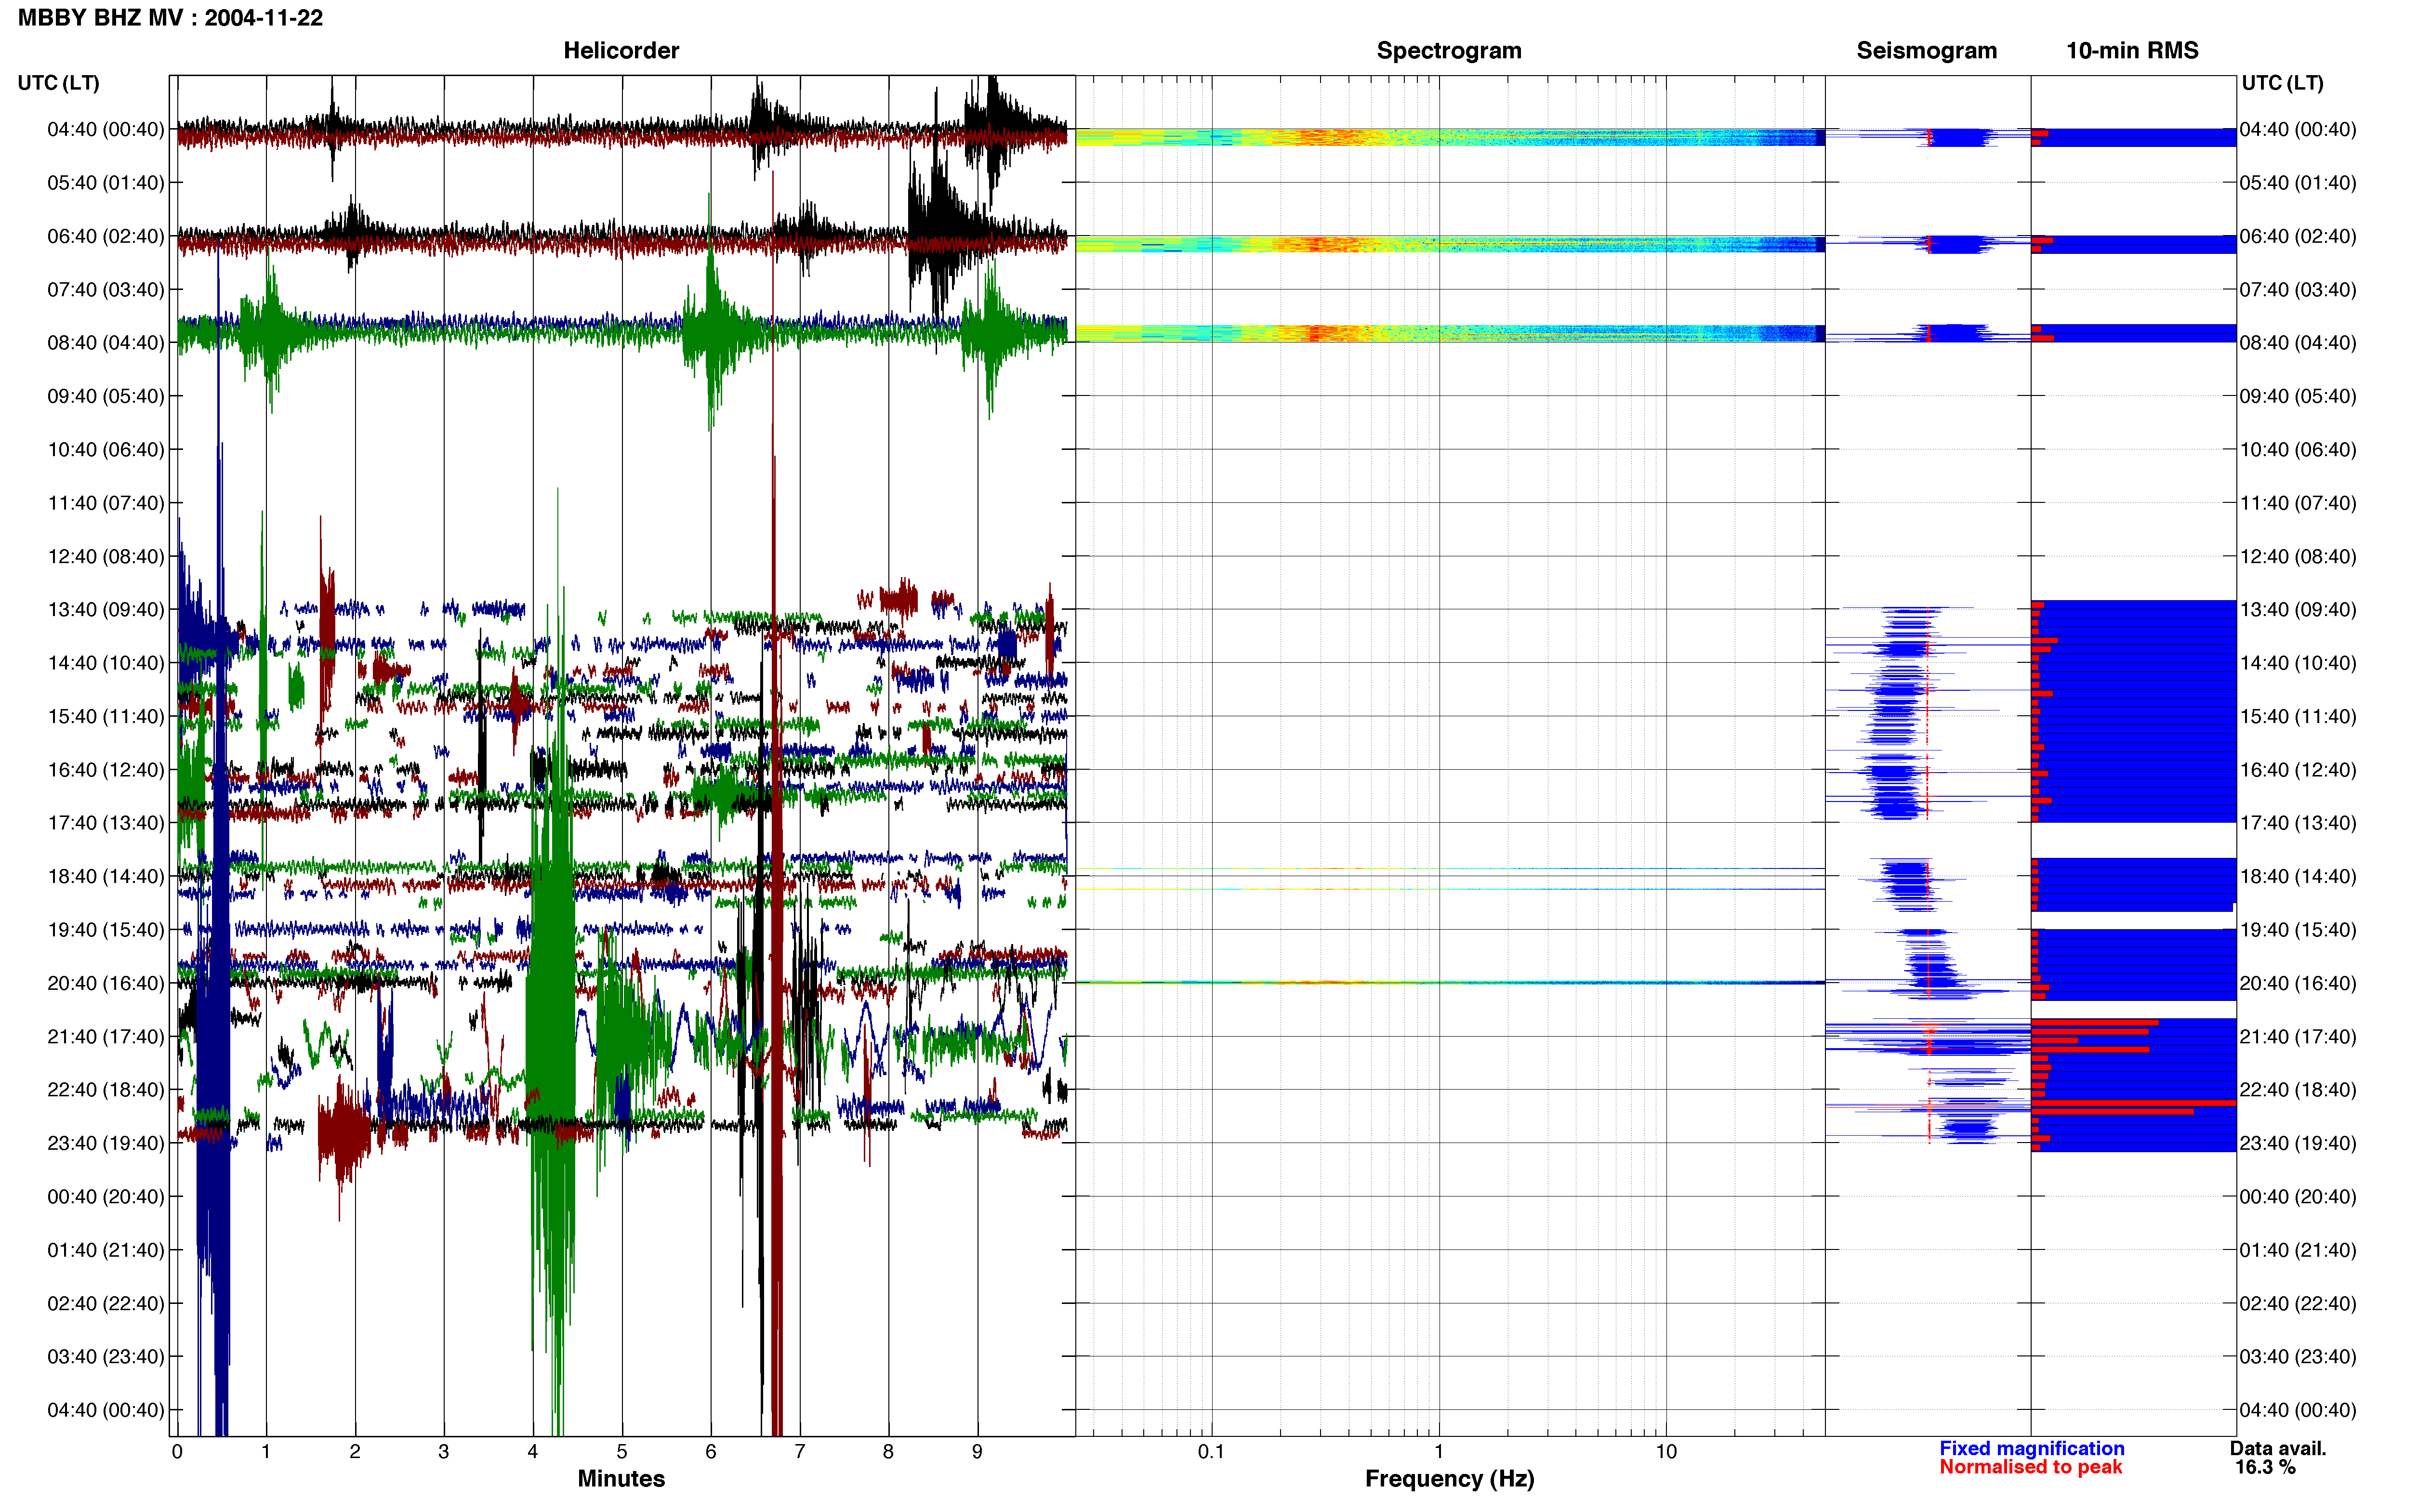Click the 10-min RMS panel heading
2418x1512 pixels.
(x=2132, y=50)
